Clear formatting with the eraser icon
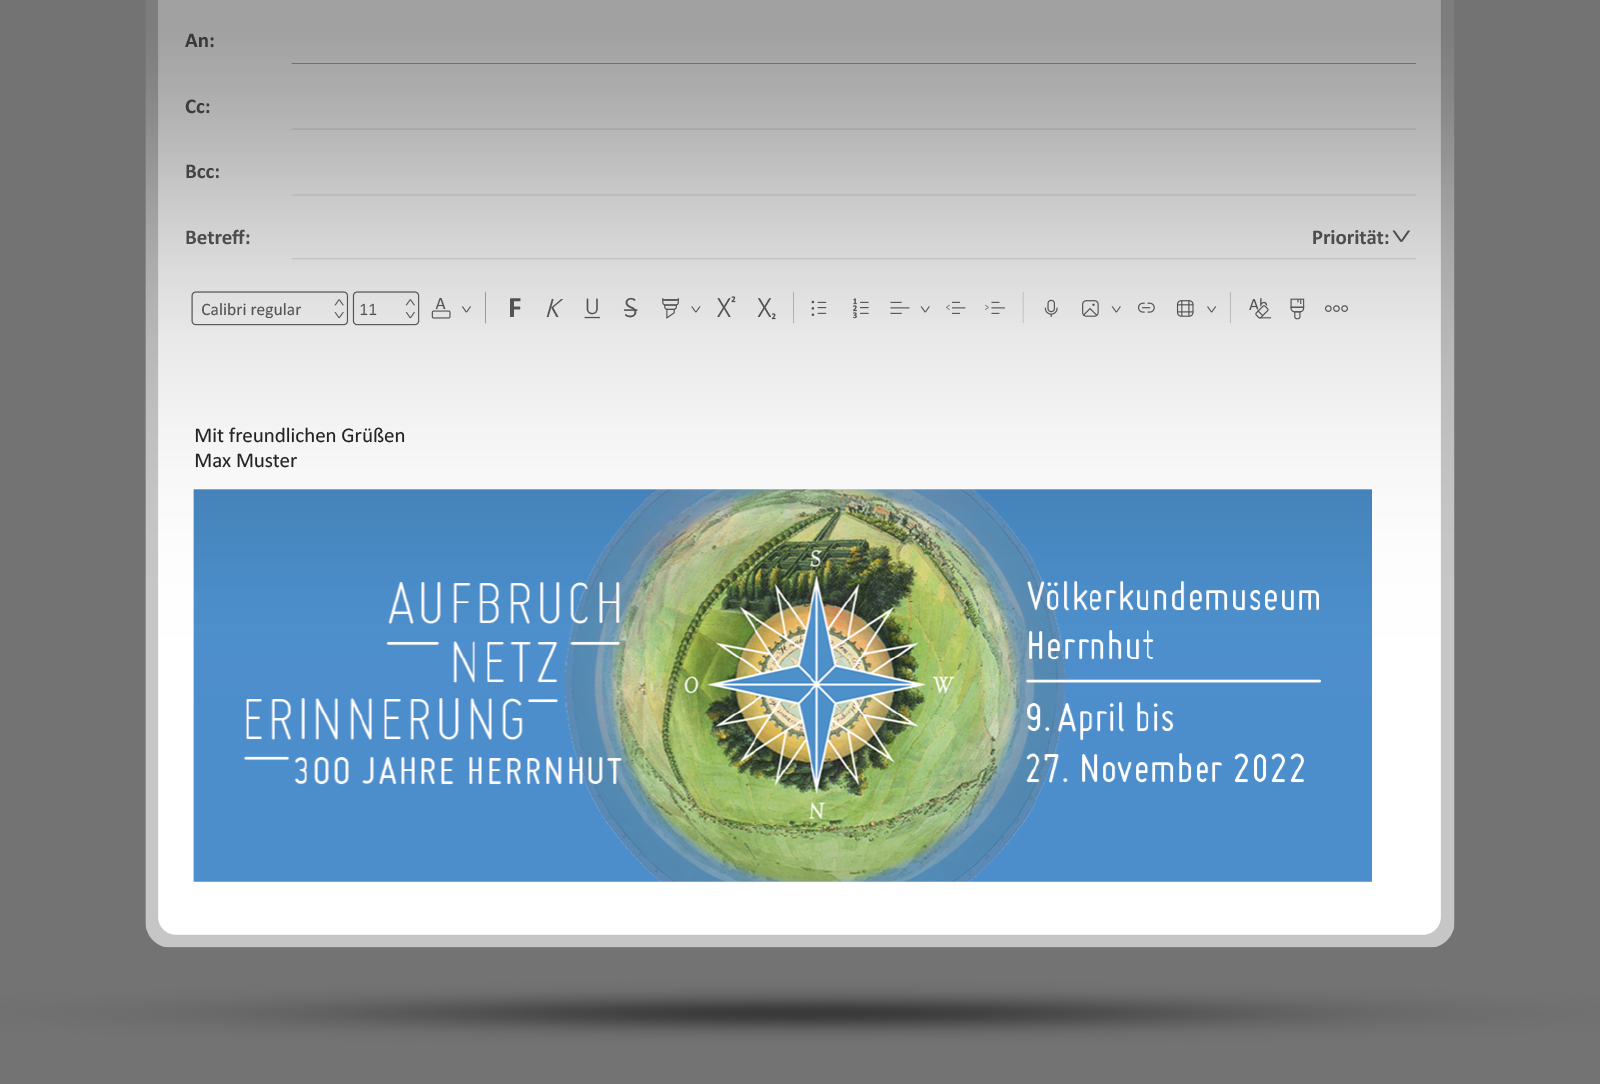Viewport: 1600px width, 1084px height. point(1259,308)
